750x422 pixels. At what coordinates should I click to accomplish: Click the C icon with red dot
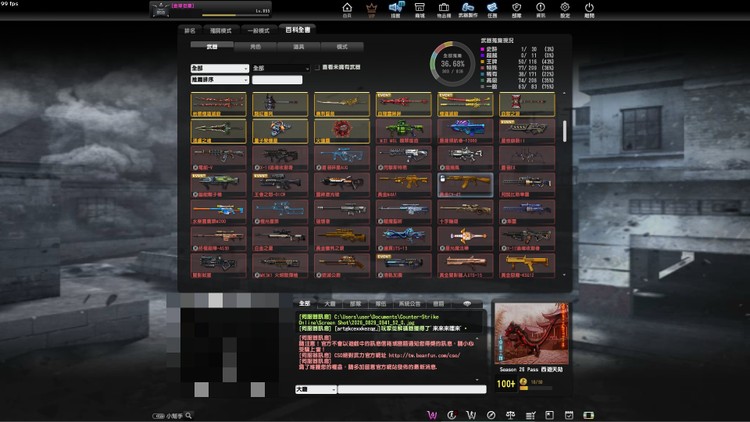[451, 415]
